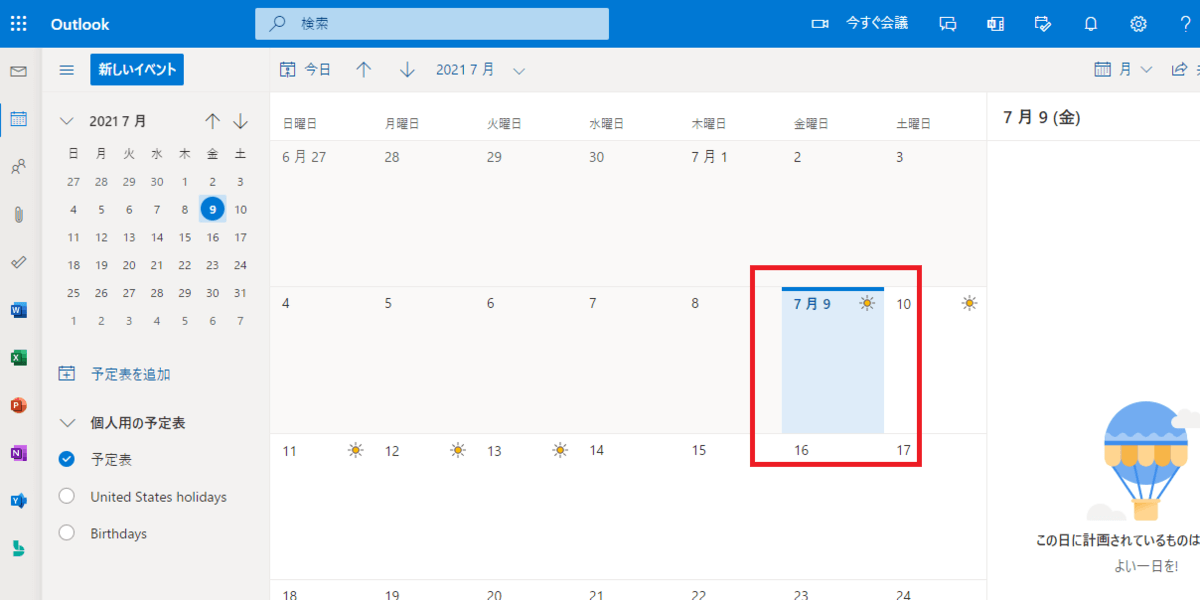Select day 25 in mini calendar
The width and height of the screenshot is (1200, 600).
(x=73, y=293)
